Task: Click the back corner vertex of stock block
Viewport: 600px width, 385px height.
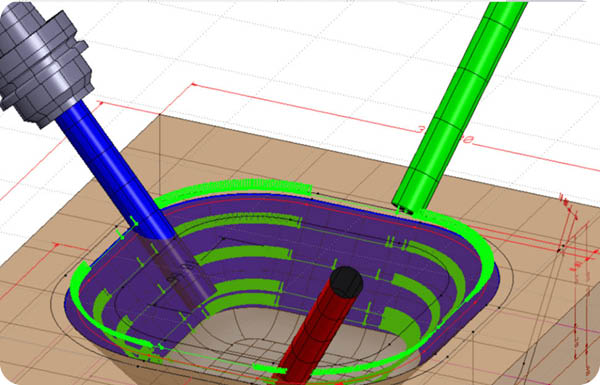Action: [x=159, y=114]
